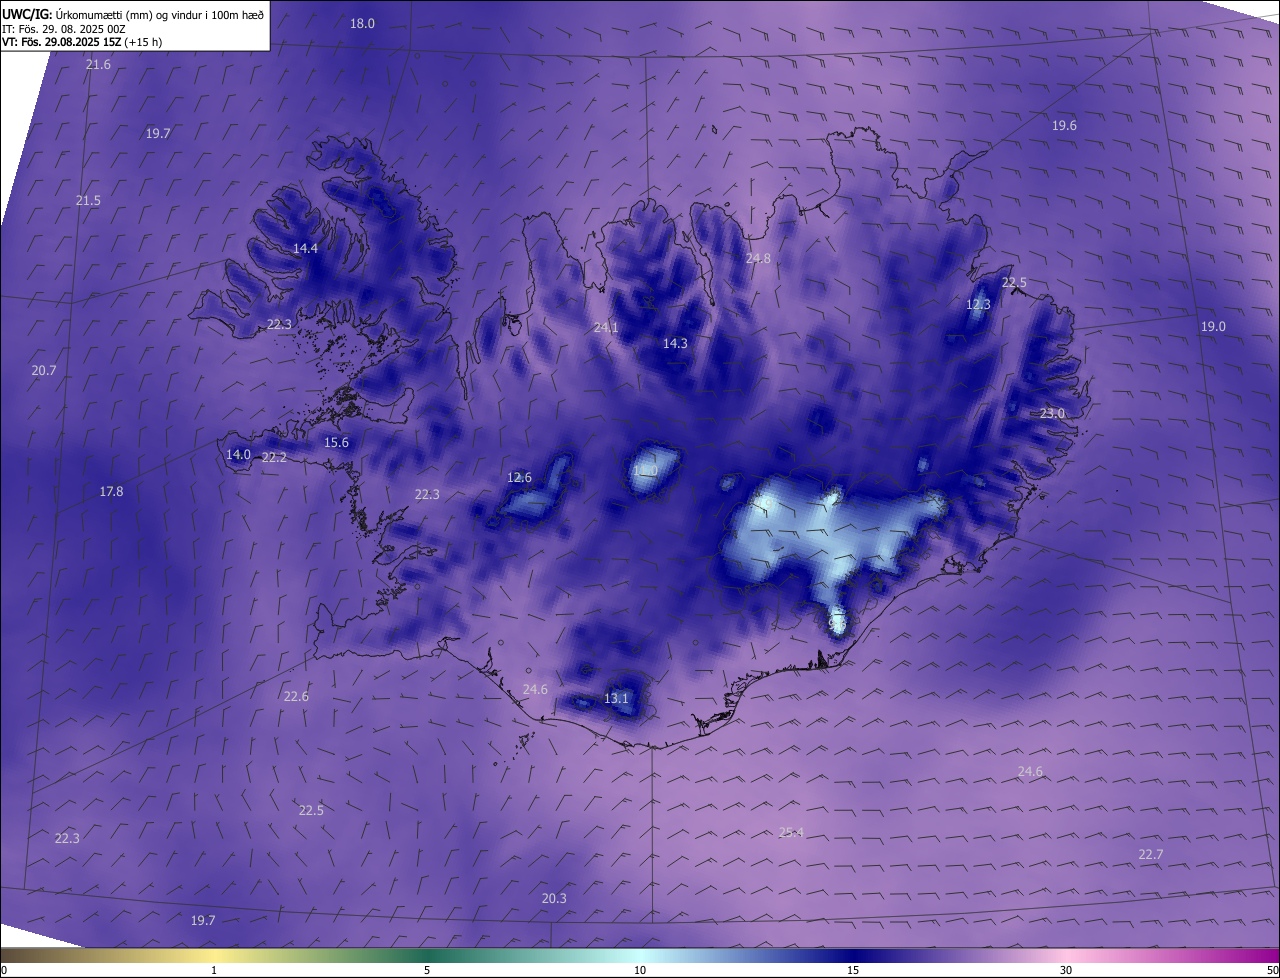This screenshot has width=1280, height=978.
Task: Select the 23.0 reading
Action: [1052, 413]
